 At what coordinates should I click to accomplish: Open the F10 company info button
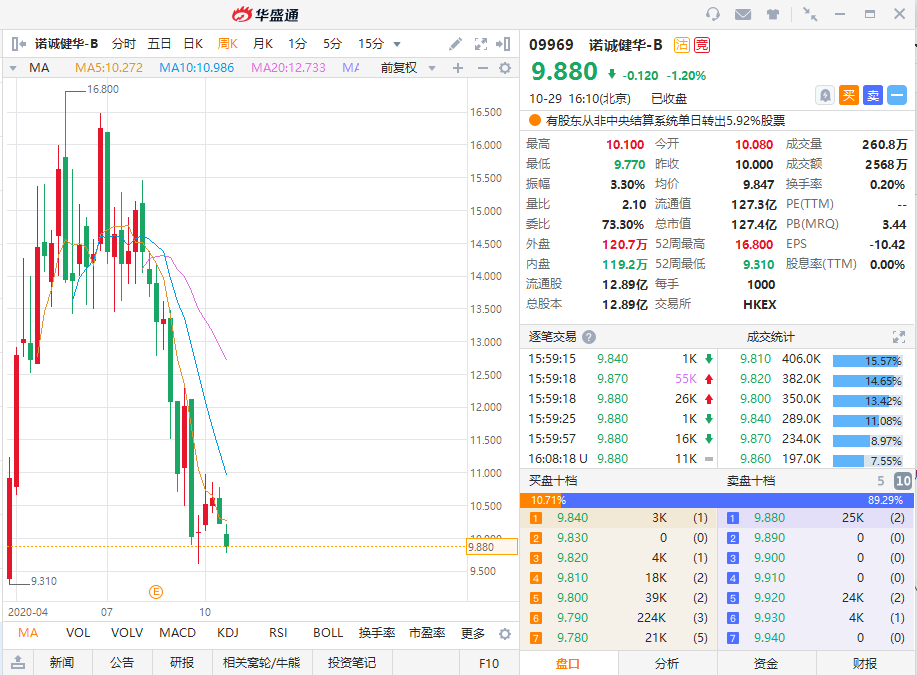point(489,663)
